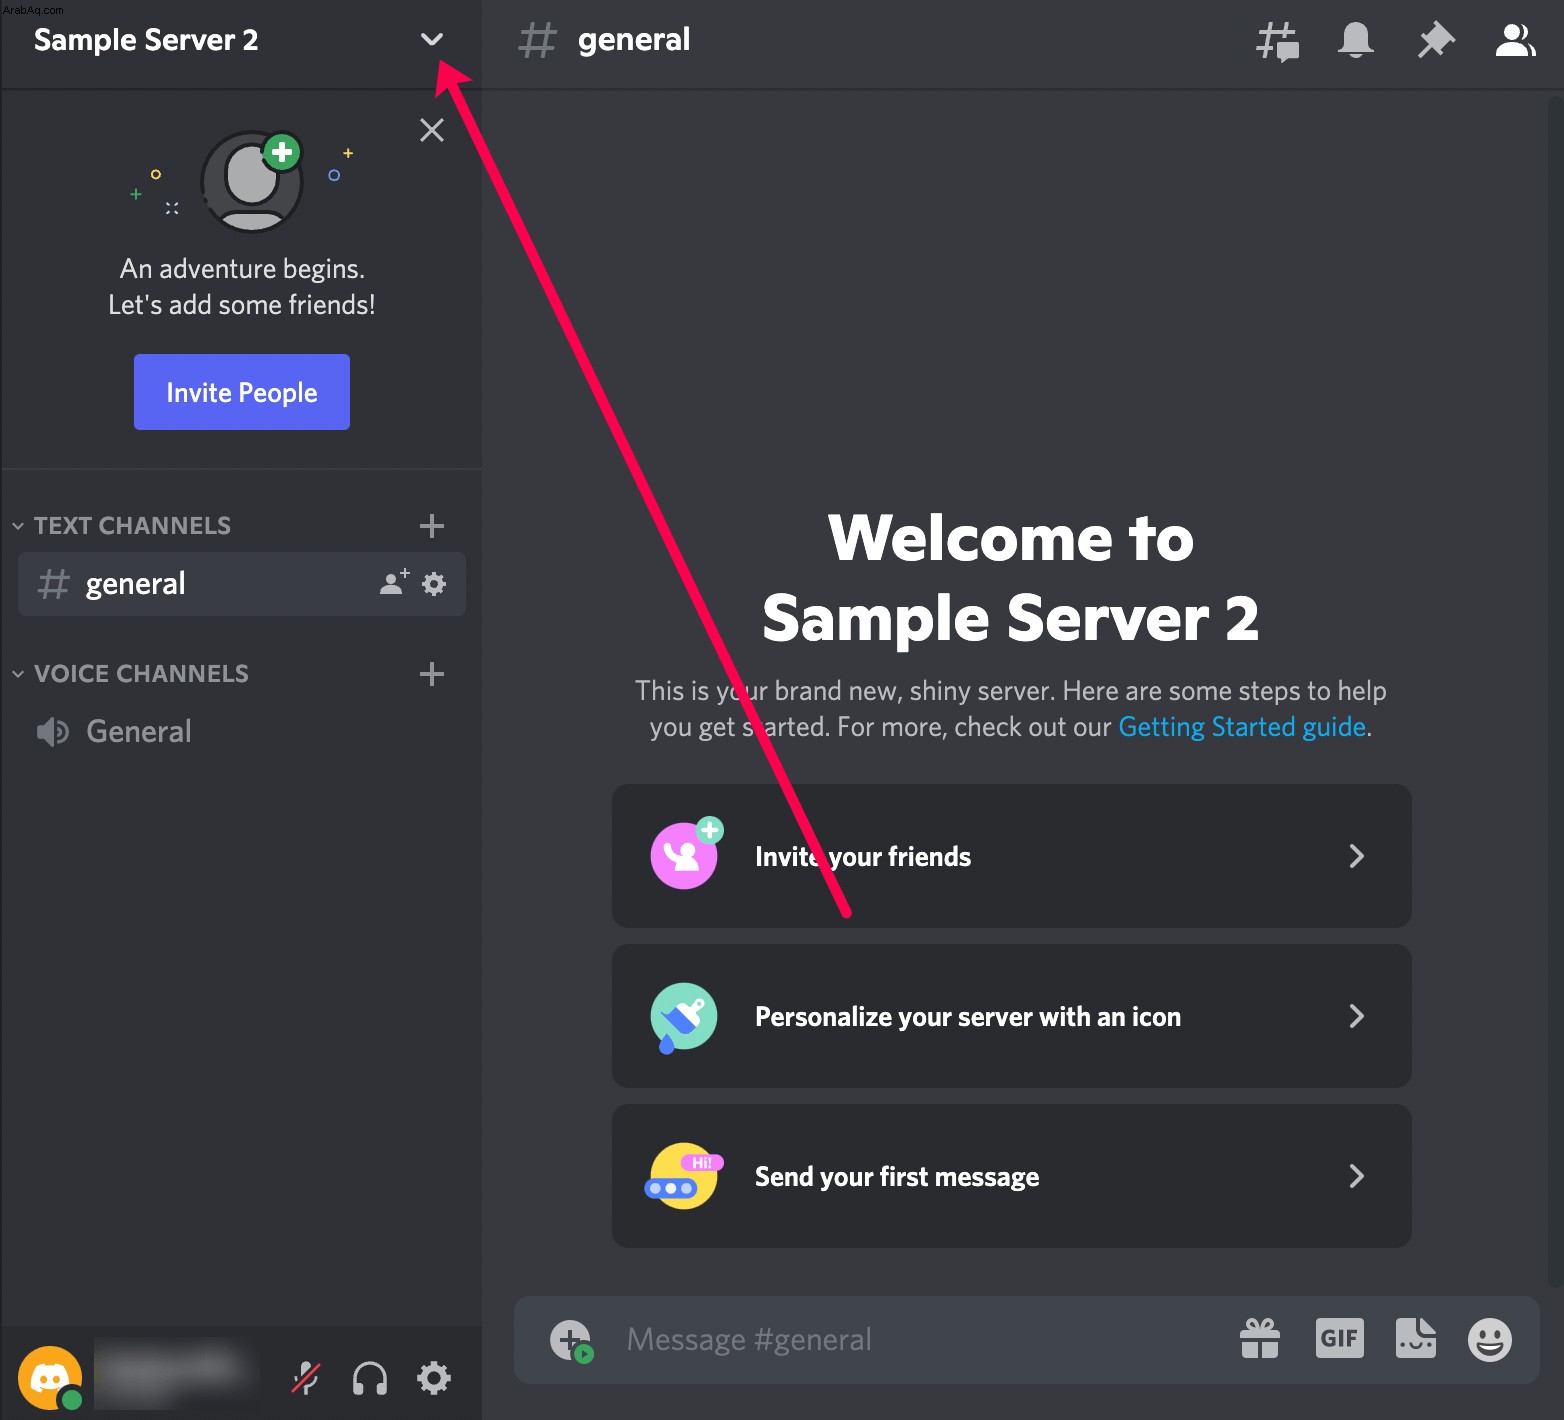Click chevron on Invite your friends card
The width and height of the screenshot is (1564, 1420).
pyautogui.click(x=1357, y=856)
